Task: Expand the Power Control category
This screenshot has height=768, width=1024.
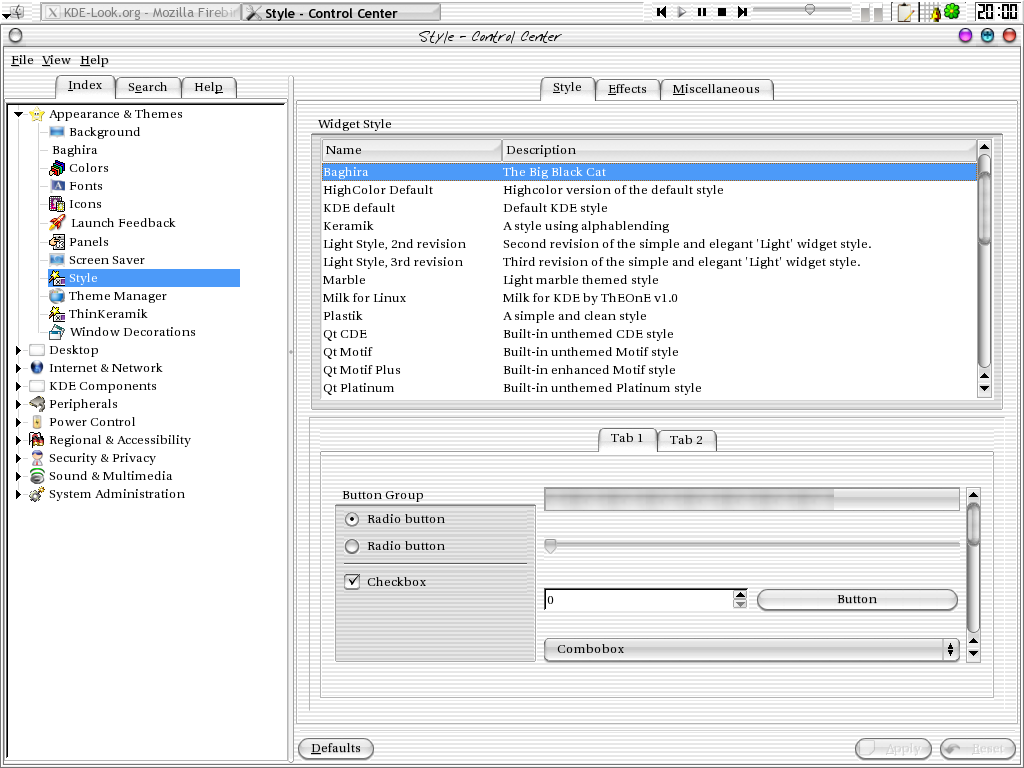Action: pyautogui.click(x=18, y=422)
